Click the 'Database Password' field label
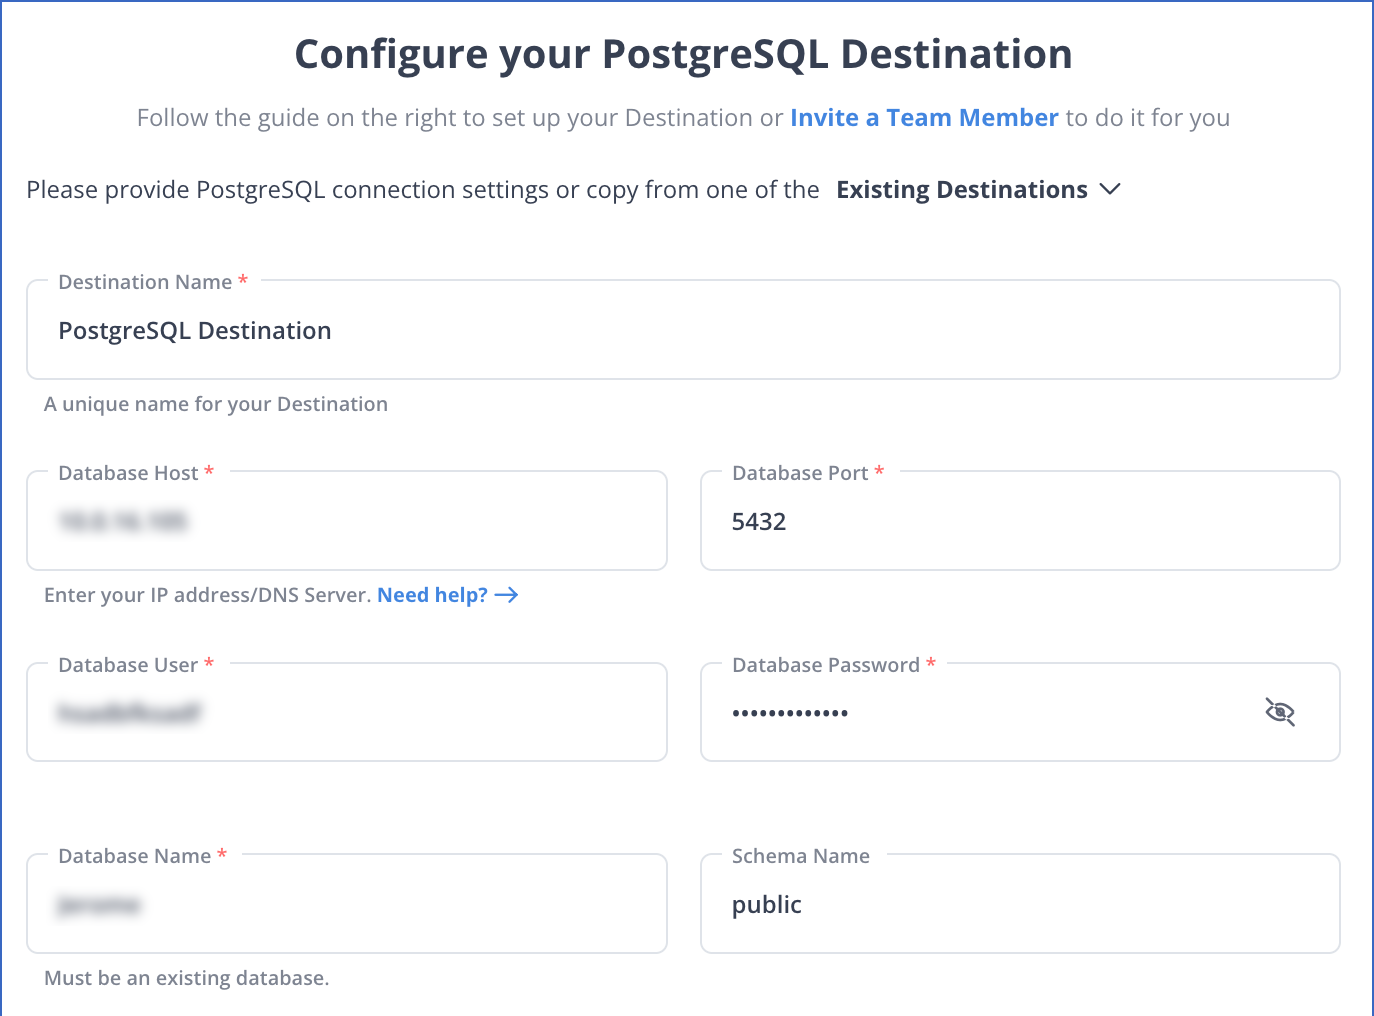This screenshot has width=1374, height=1016. (826, 665)
